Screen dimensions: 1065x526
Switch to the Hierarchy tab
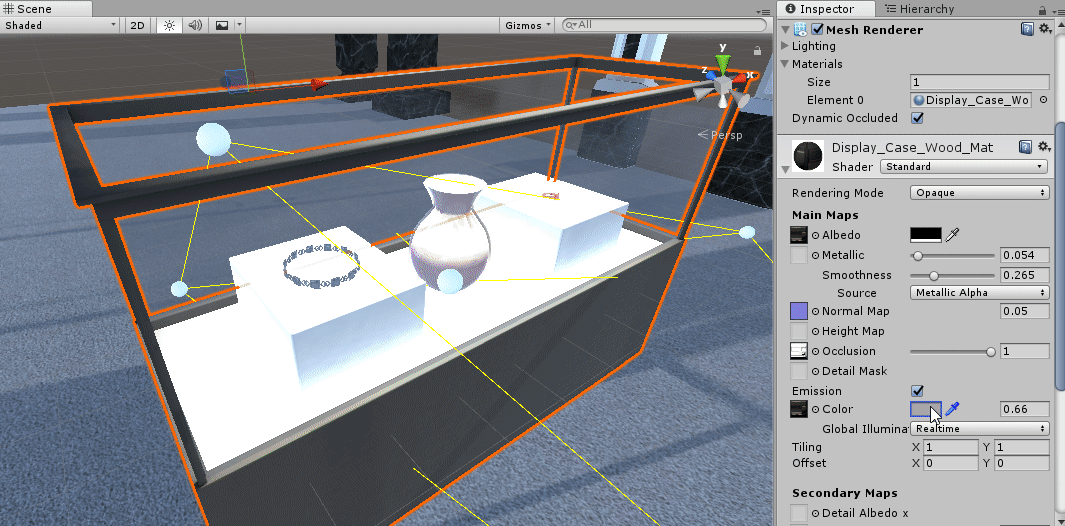[x=919, y=9]
